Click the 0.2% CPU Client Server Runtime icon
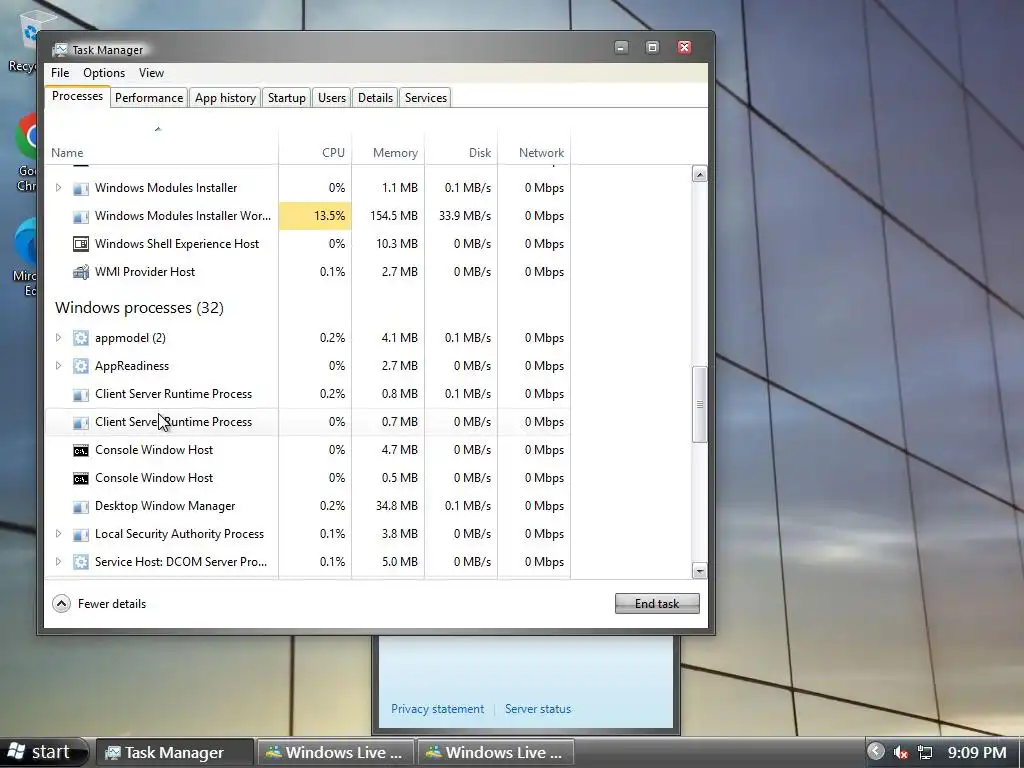1024x768 pixels. point(80,394)
